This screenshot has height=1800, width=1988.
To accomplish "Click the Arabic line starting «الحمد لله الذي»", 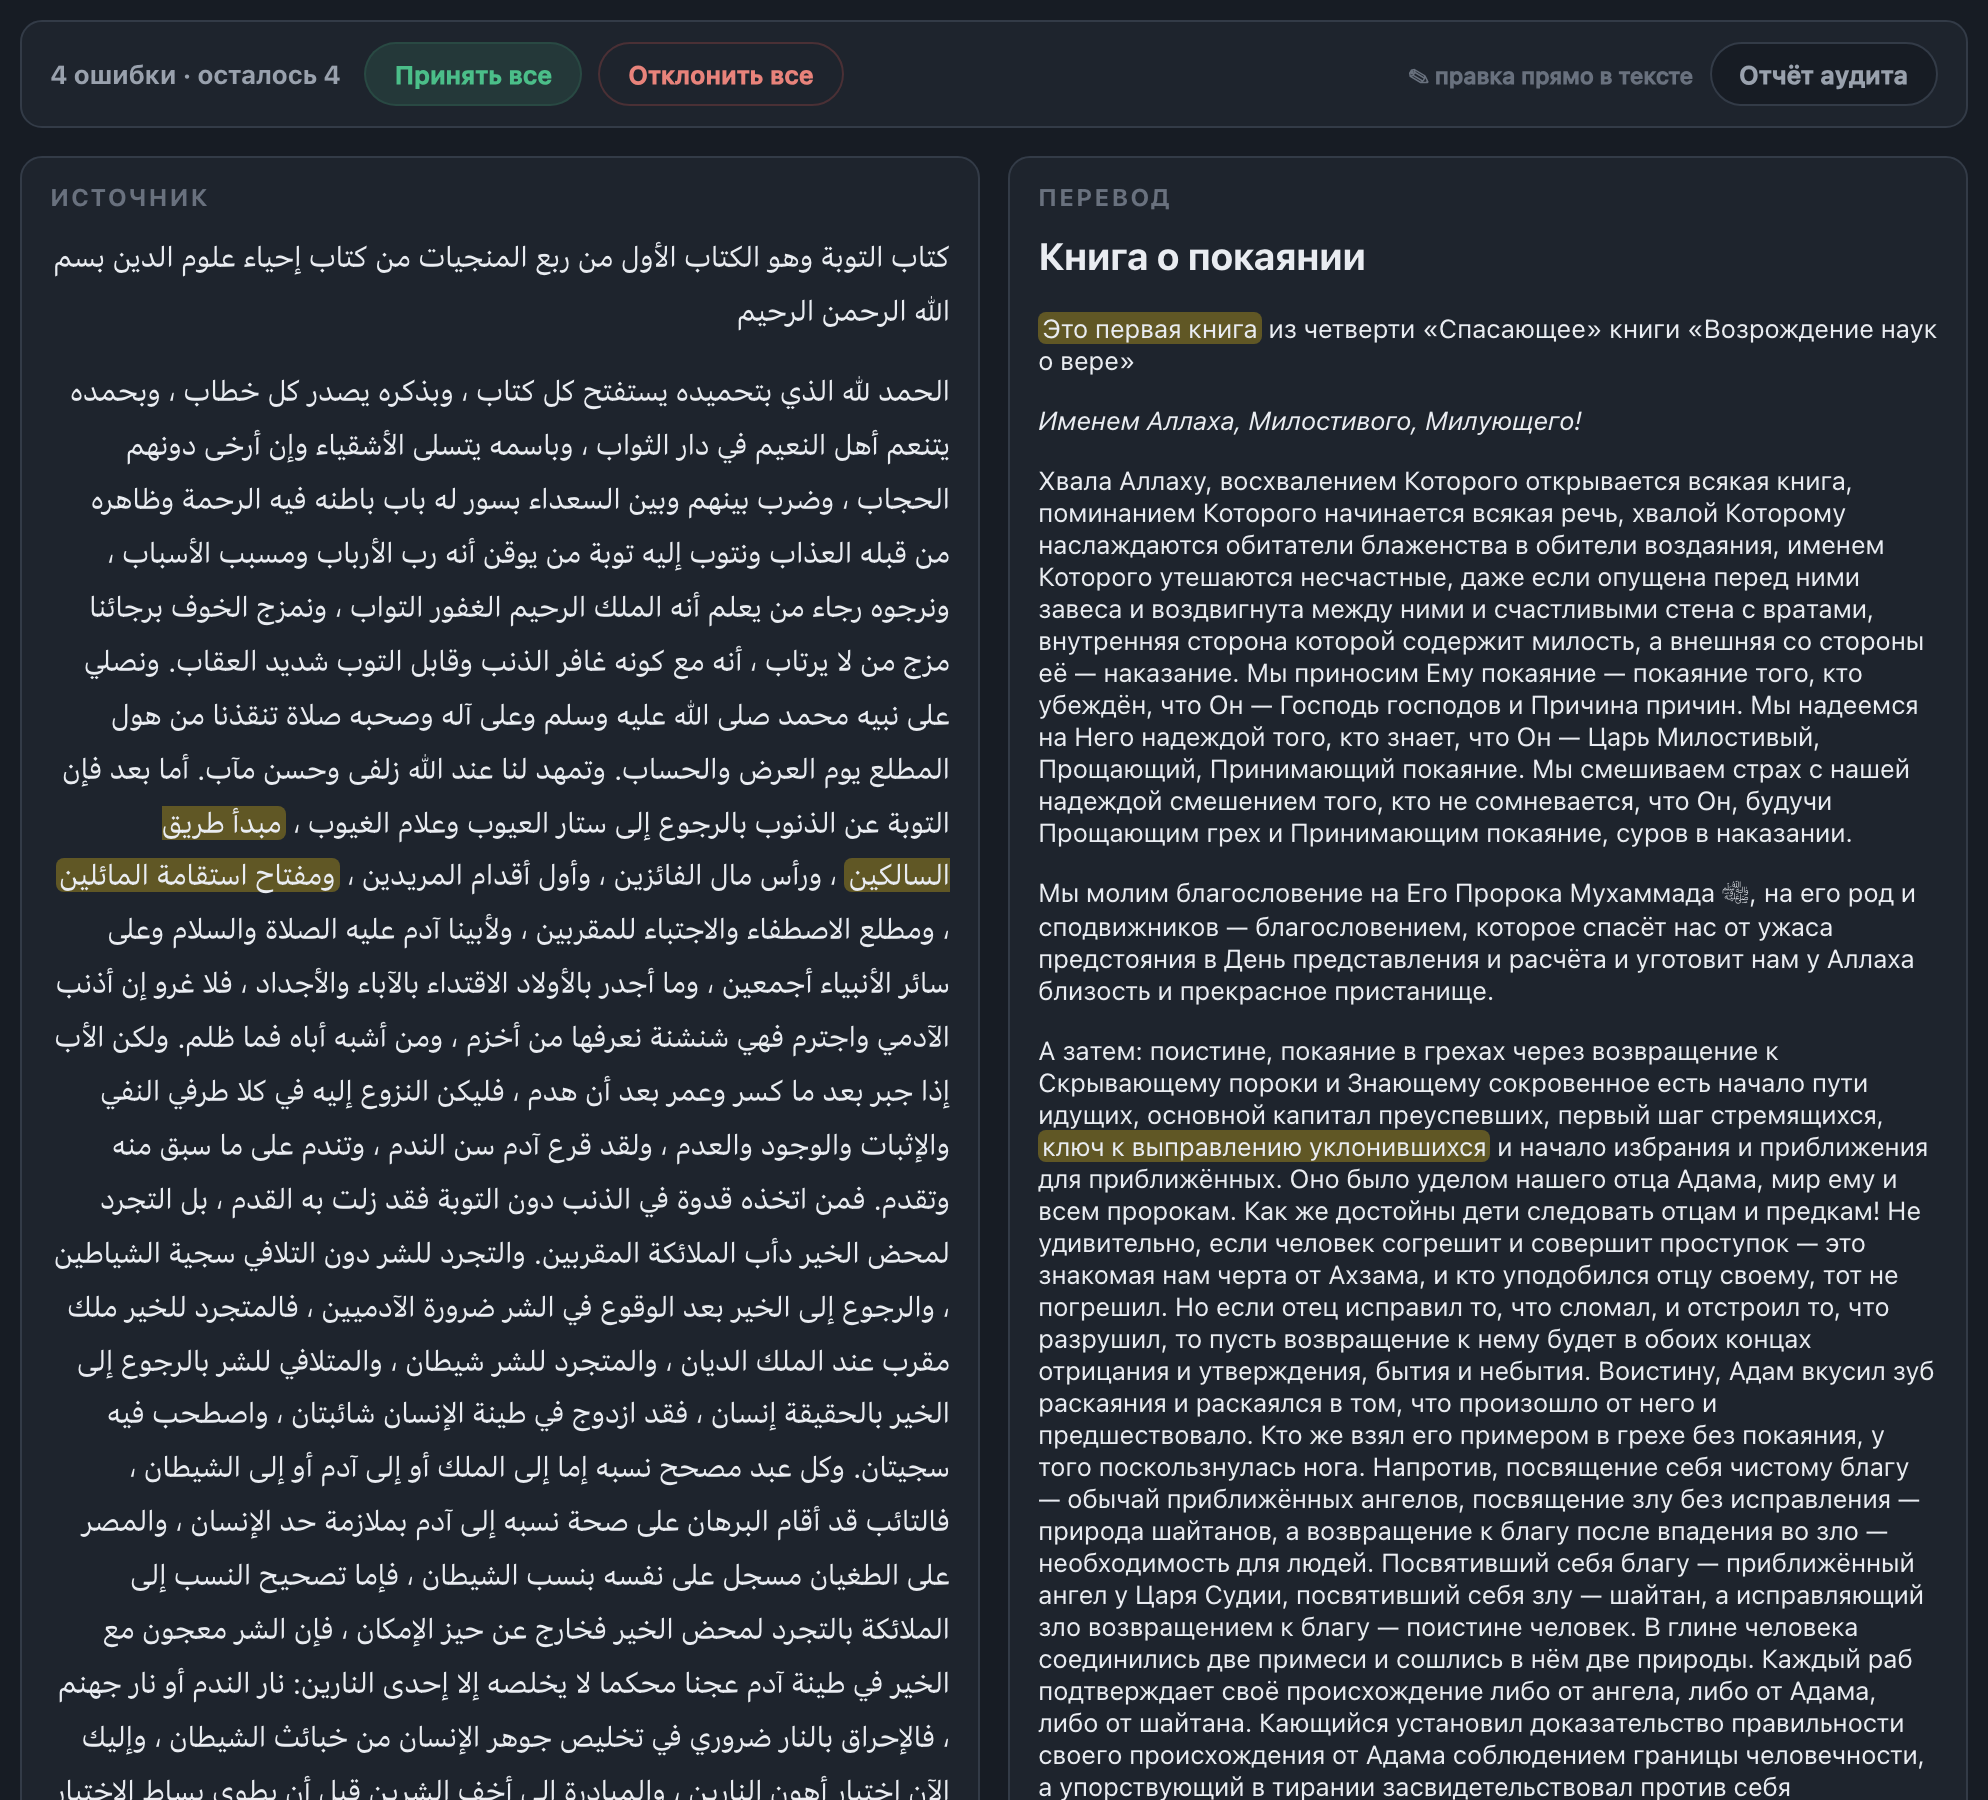I will (x=510, y=391).
